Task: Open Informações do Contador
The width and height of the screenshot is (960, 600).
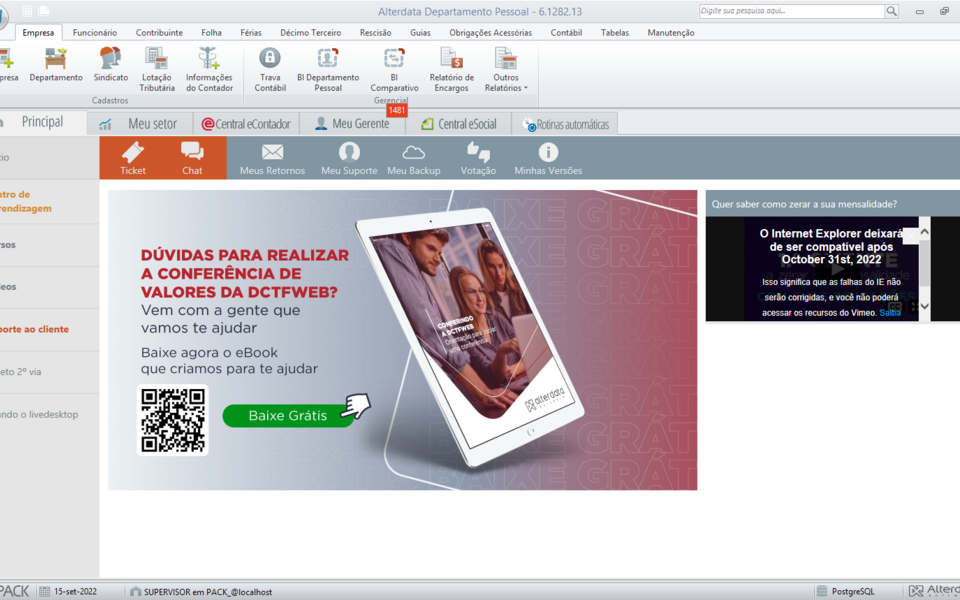Action: 209,69
